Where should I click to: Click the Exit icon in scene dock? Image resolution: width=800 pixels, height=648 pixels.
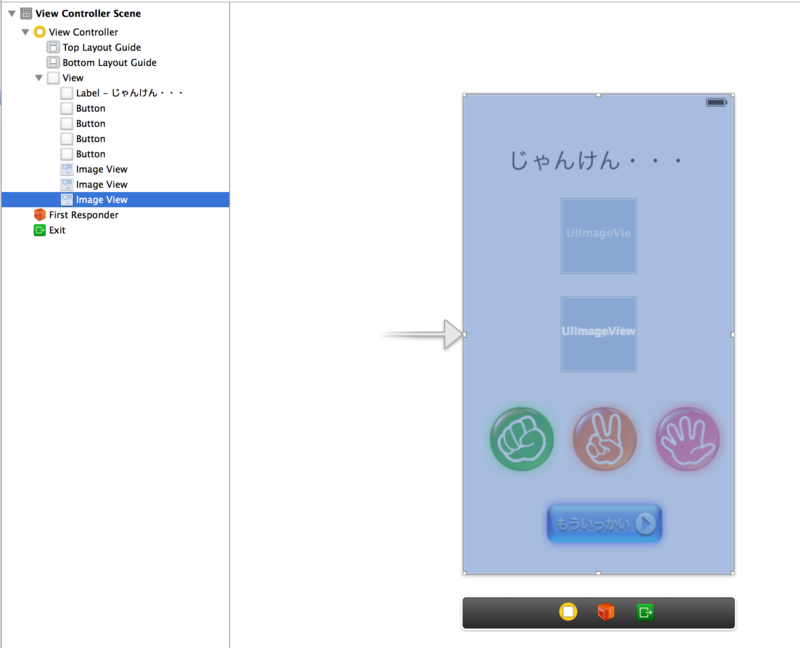pos(645,612)
